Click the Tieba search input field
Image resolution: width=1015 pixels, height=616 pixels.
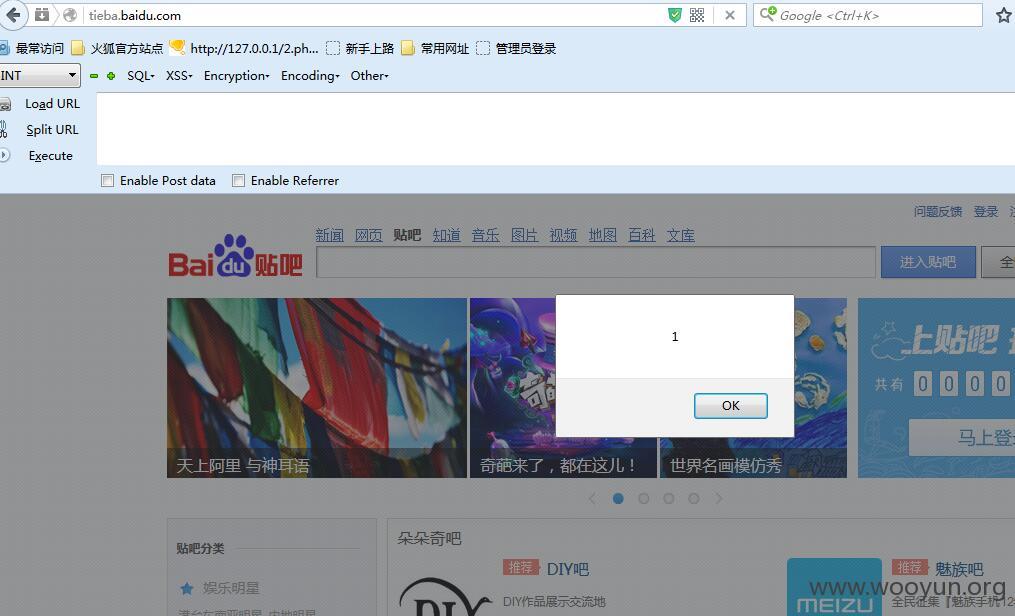596,262
